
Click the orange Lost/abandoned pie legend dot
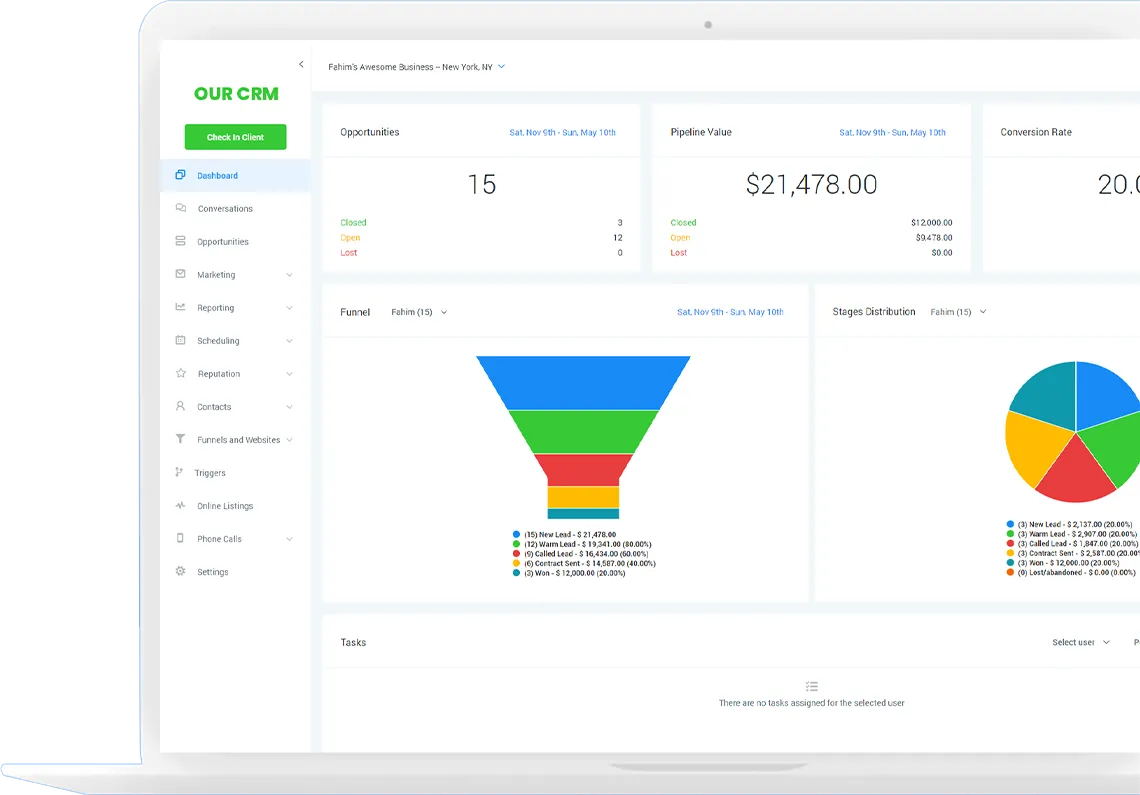pos(1010,572)
